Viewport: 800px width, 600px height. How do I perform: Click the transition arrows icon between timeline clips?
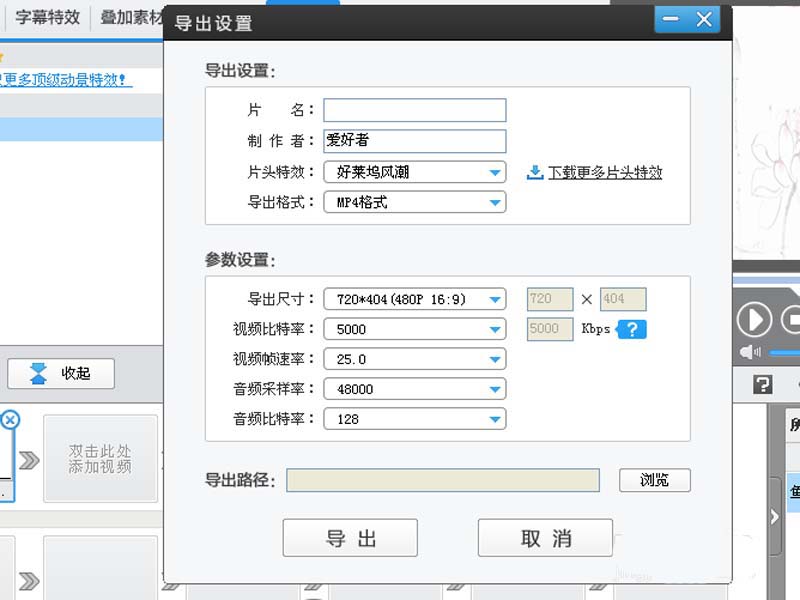29,458
